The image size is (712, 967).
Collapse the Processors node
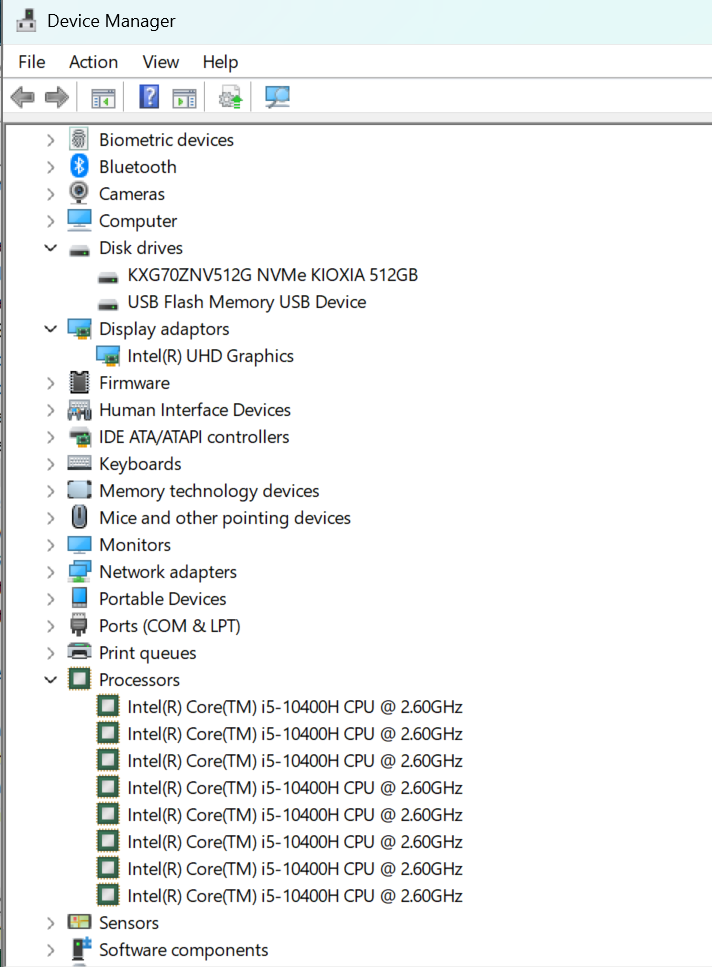click(51, 680)
